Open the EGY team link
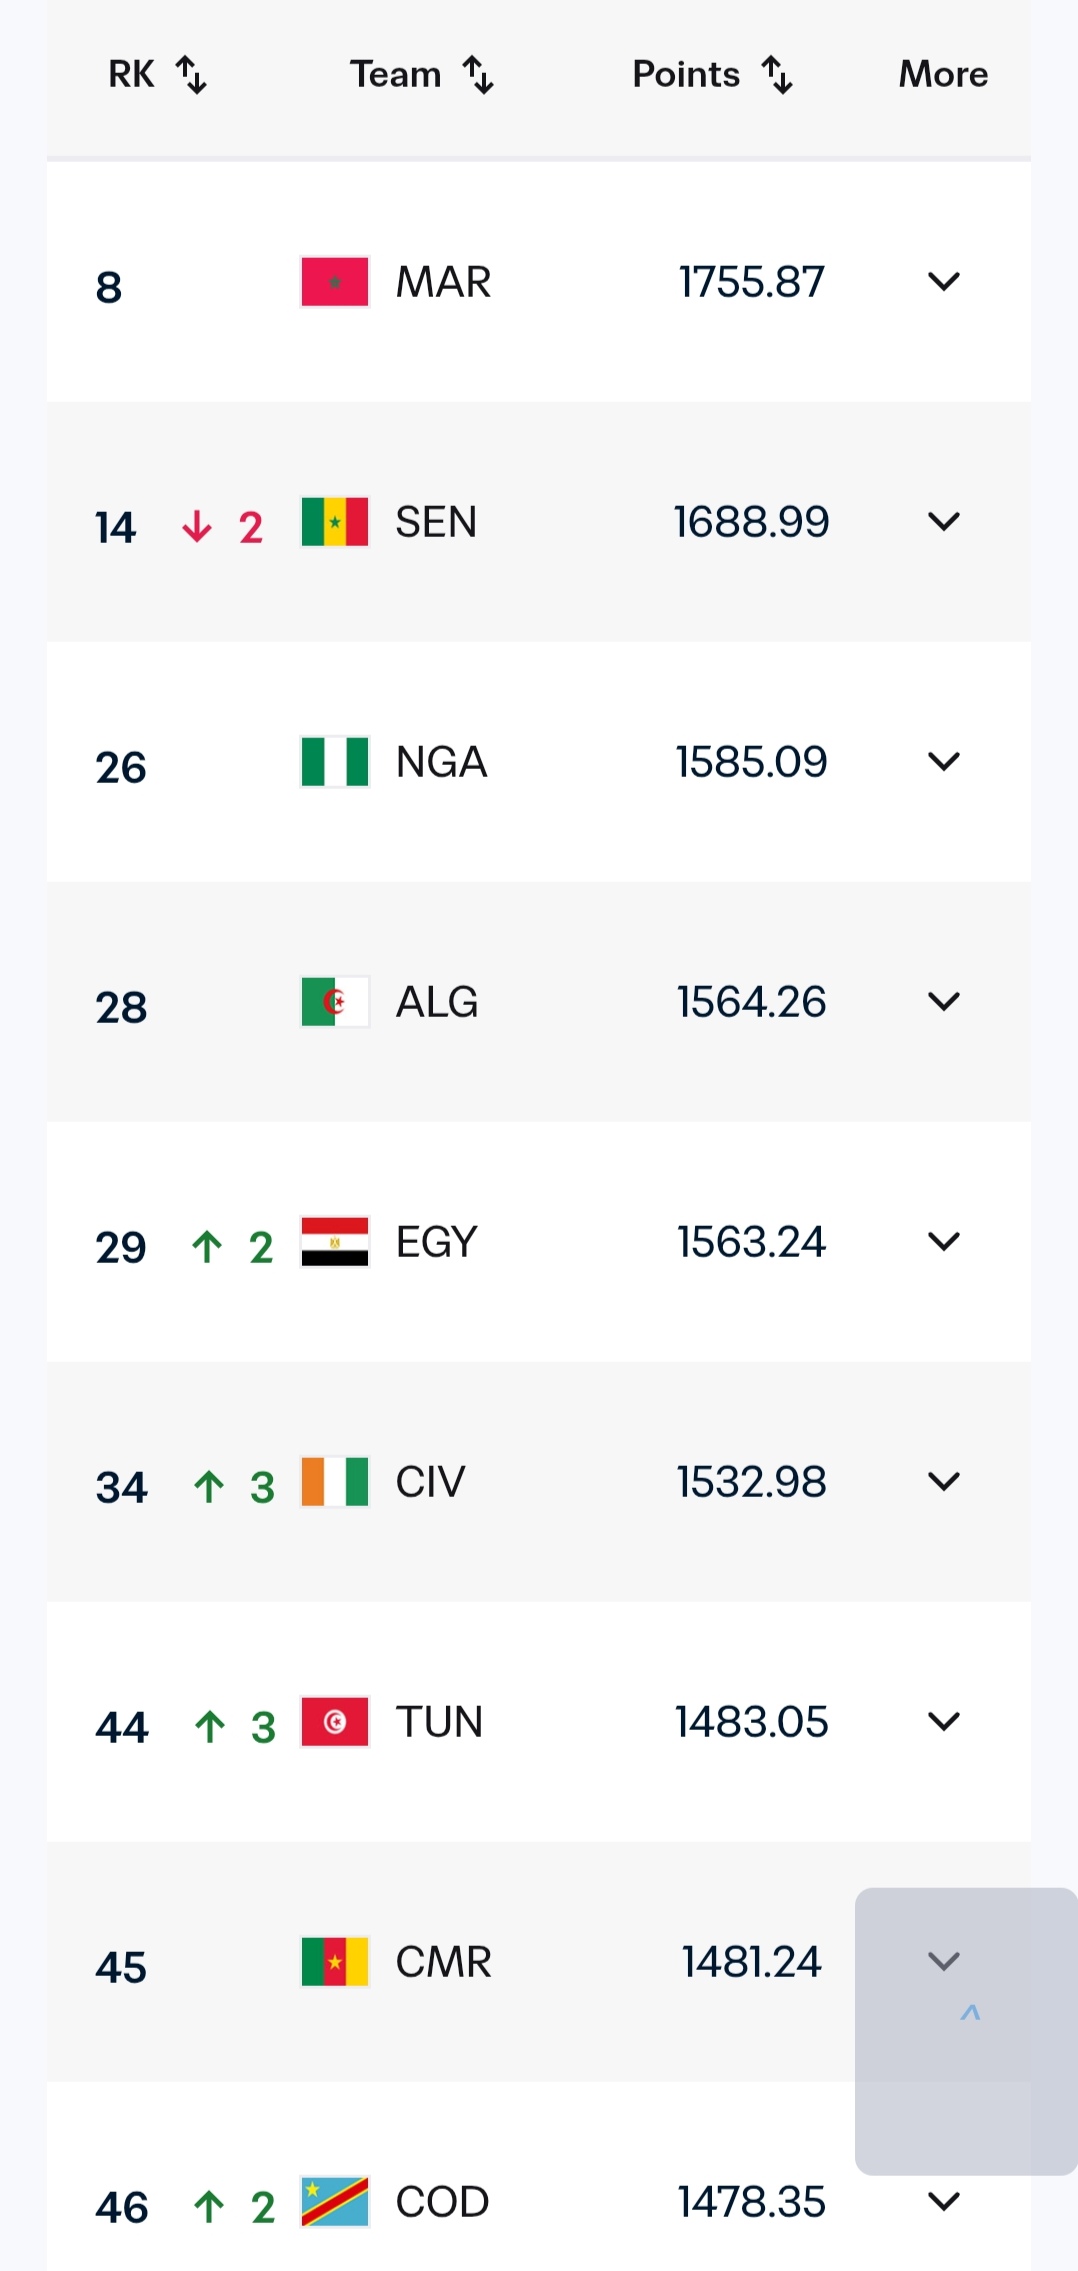 click(437, 1242)
